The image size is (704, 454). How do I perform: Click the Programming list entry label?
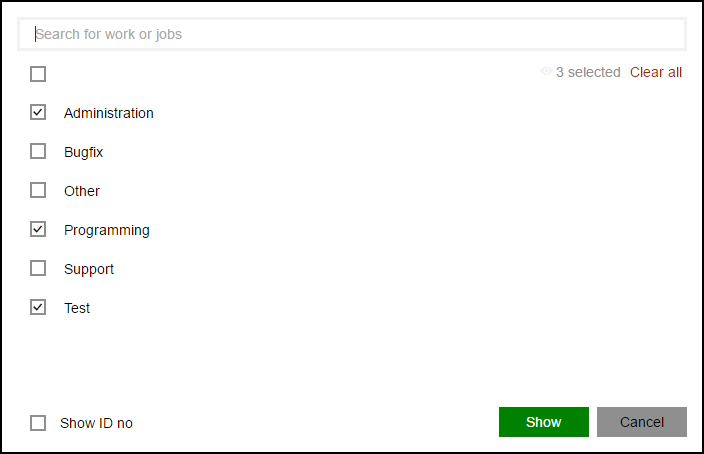107,230
